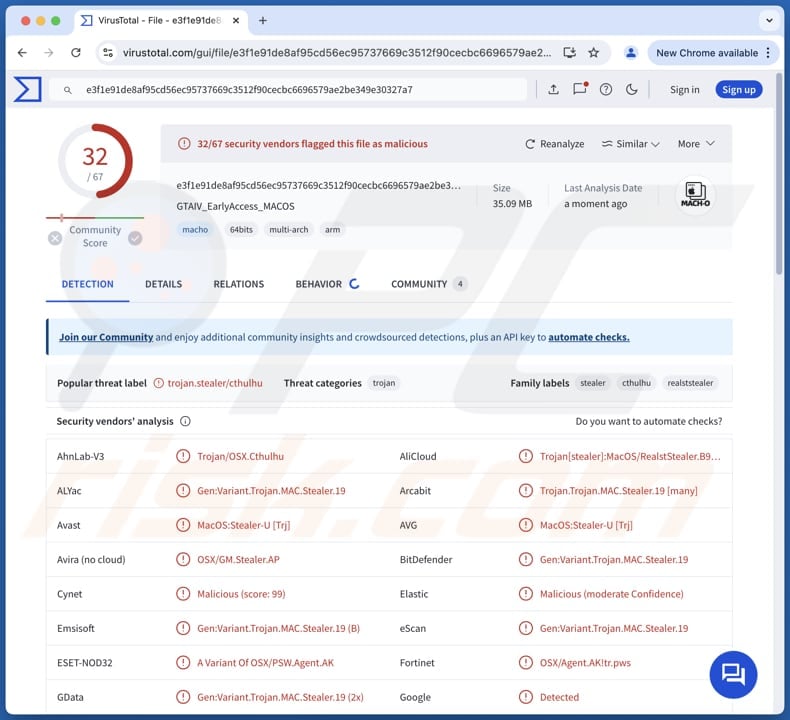Click the upload file icon
The width and height of the screenshot is (790, 720).
[x=553, y=90]
